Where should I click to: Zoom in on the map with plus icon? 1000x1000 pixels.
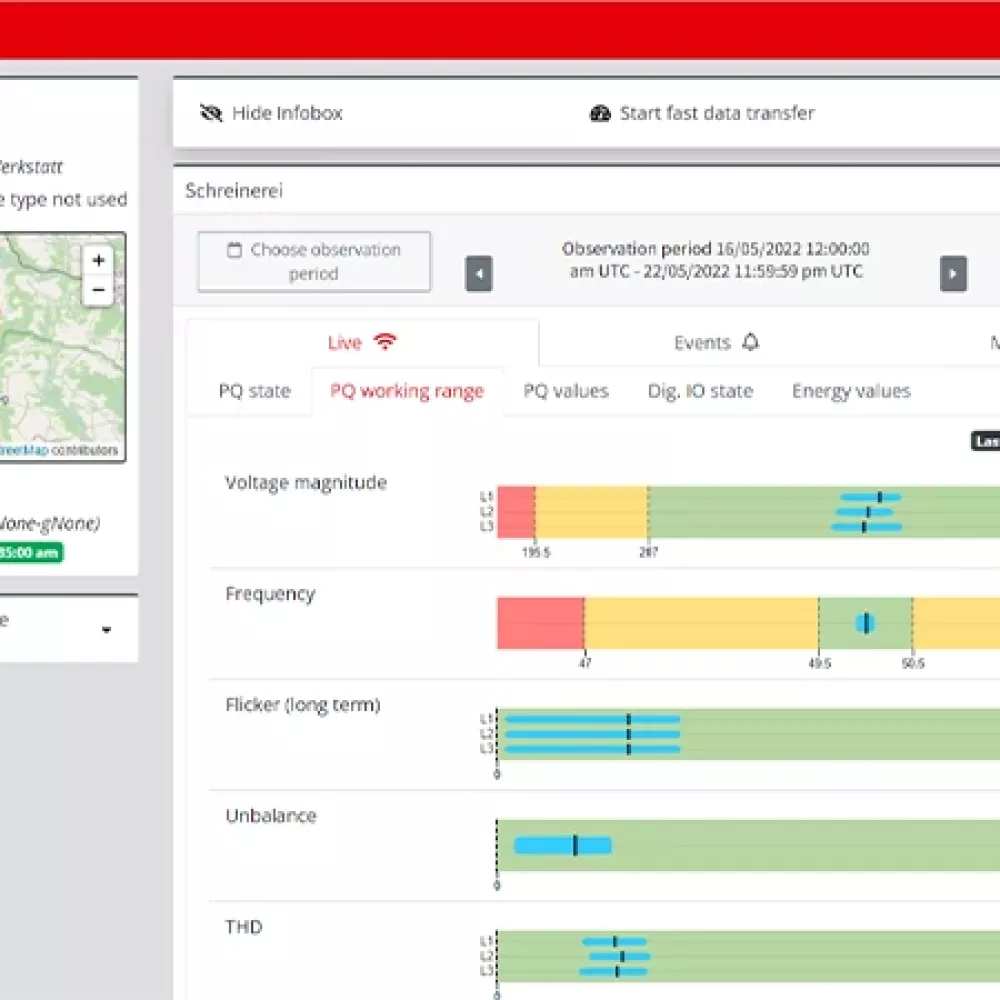(98, 259)
